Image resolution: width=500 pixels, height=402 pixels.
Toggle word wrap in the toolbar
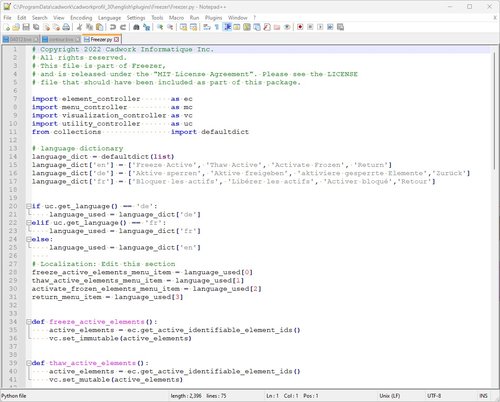207,27
